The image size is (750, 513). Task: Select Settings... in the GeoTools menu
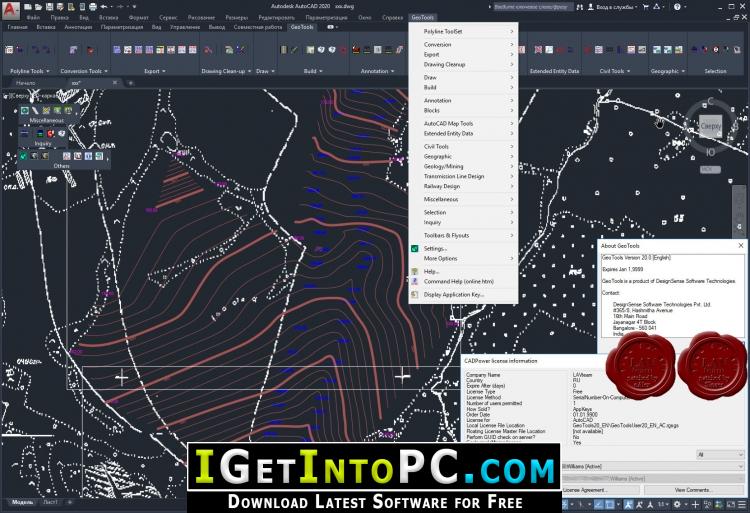pos(435,248)
